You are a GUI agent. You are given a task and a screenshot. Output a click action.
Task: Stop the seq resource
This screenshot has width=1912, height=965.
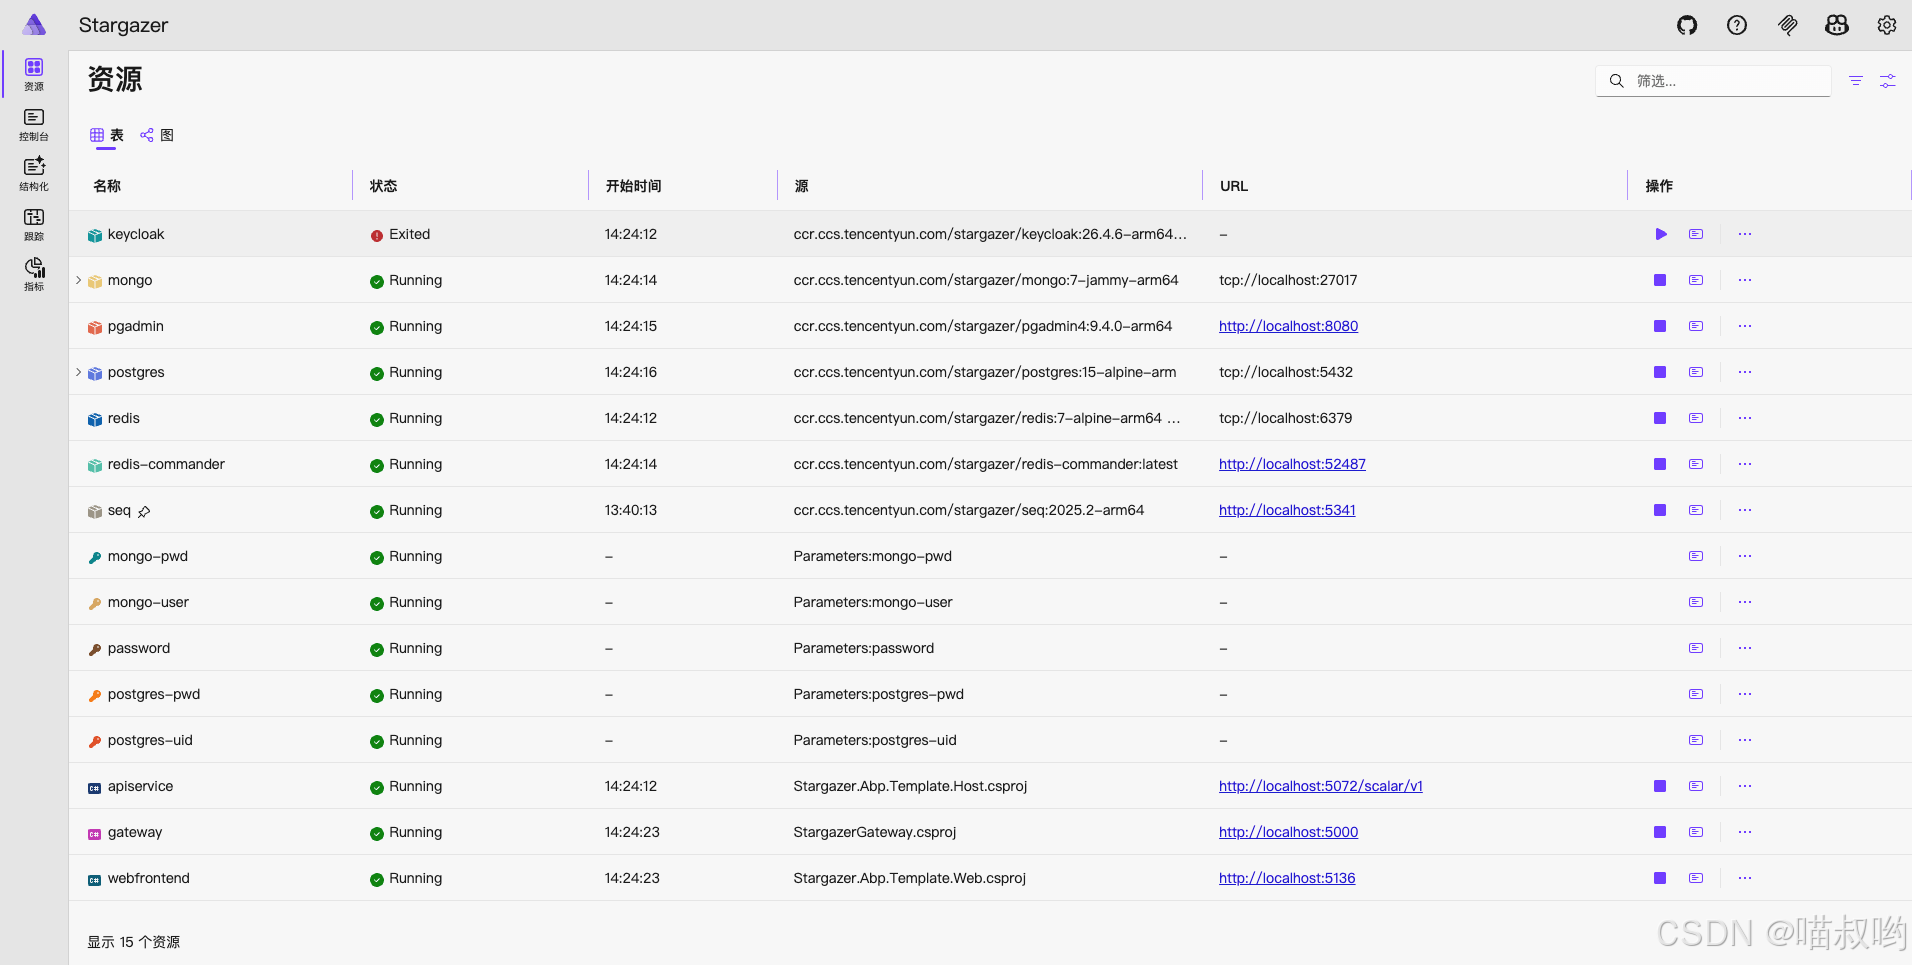pyautogui.click(x=1660, y=510)
